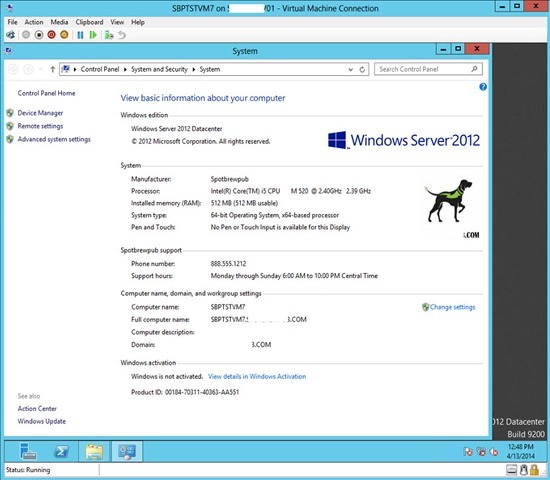Screen dimensions: 550x480
Task: Click 'Windows Server 2012 Datacenter' edition text
Action: [x=177, y=129]
